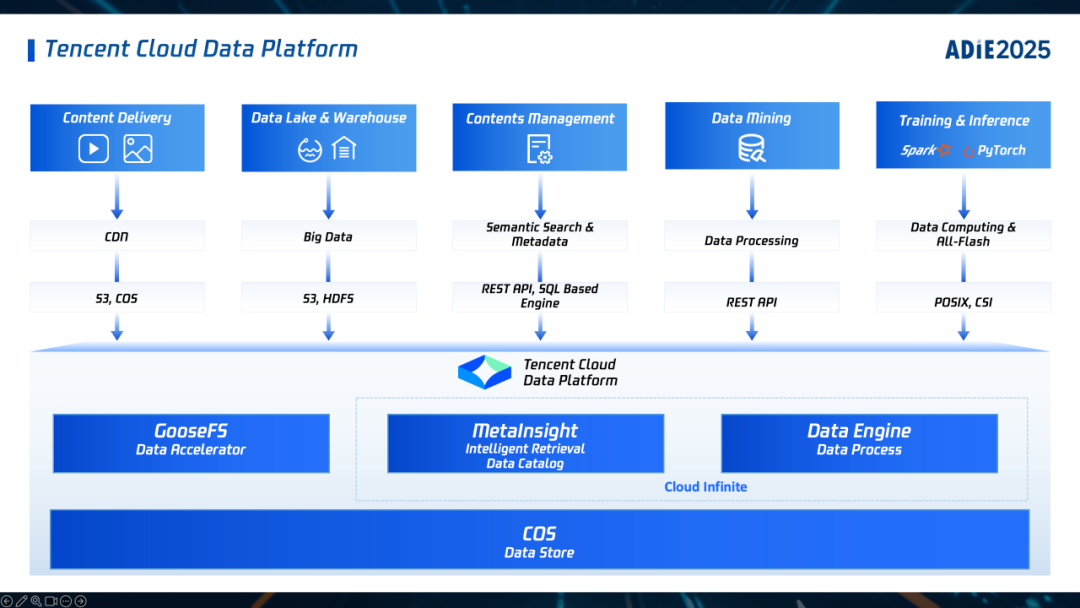
Task: Activate the slideshow zoom magnifier
Action: pyautogui.click(x=36, y=601)
